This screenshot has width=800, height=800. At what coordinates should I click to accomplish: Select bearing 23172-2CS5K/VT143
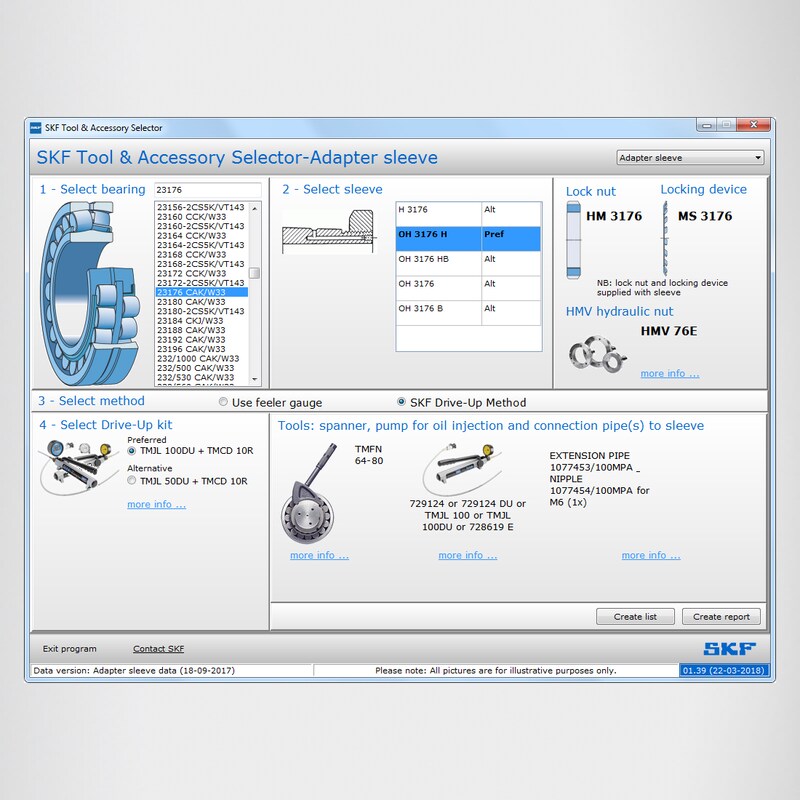pyautogui.click(x=201, y=283)
